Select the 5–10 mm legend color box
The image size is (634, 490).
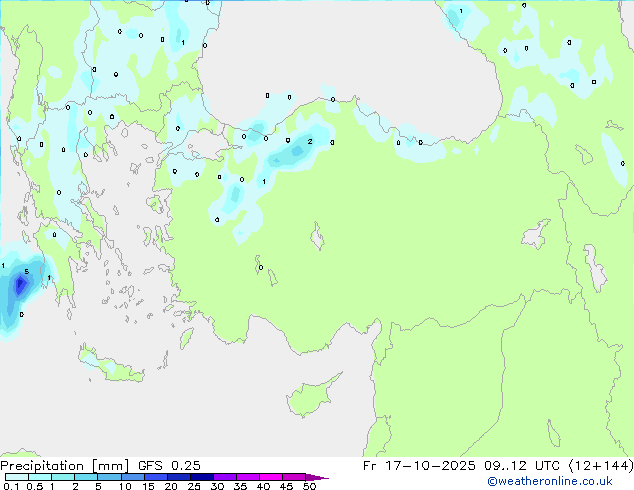coord(109,477)
